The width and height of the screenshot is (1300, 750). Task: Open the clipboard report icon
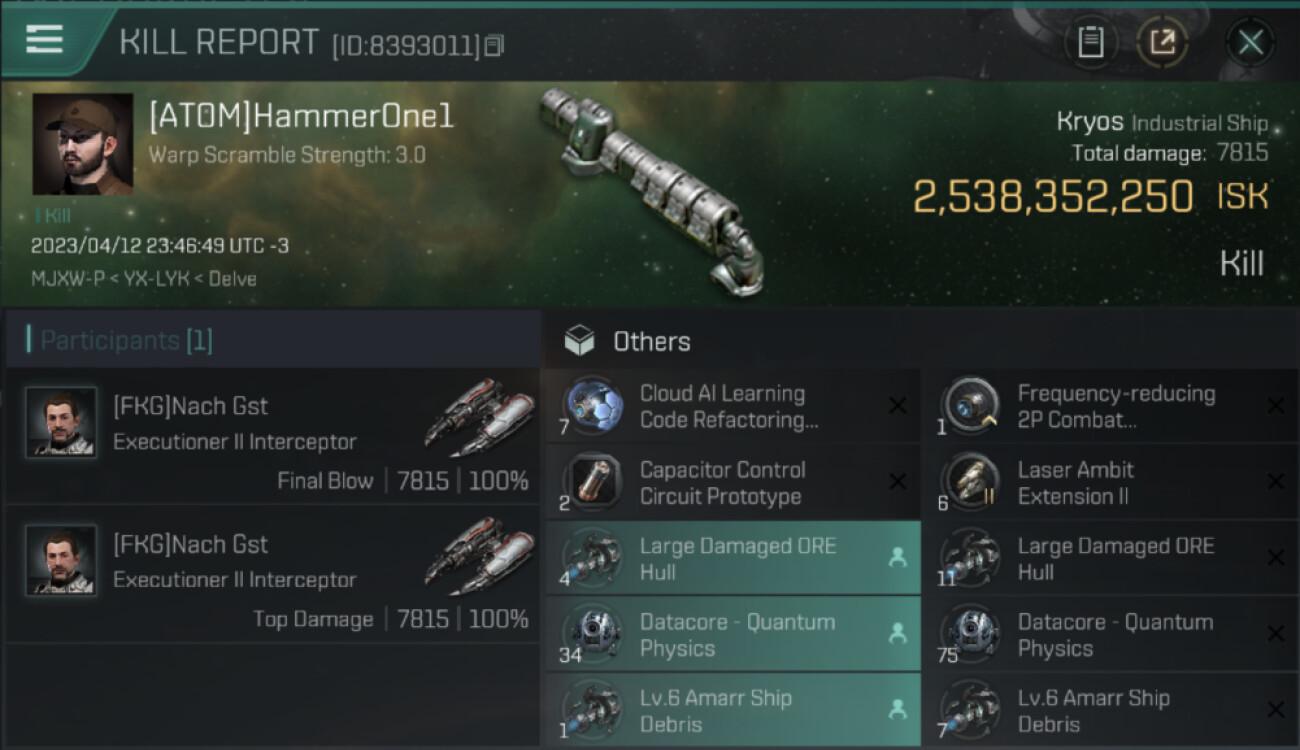click(x=1091, y=42)
